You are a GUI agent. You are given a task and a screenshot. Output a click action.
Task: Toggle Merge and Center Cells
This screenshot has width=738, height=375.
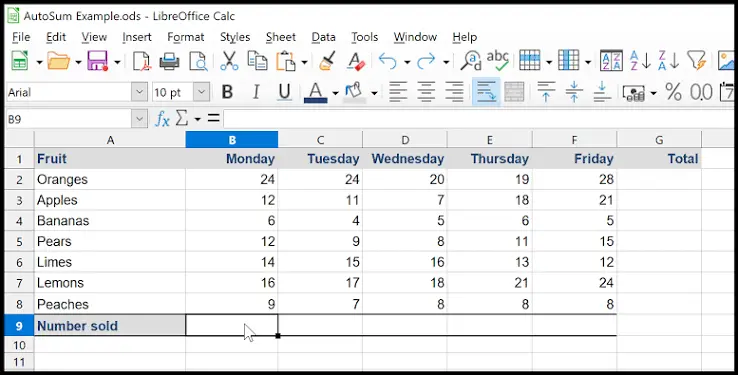click(514, 92)
